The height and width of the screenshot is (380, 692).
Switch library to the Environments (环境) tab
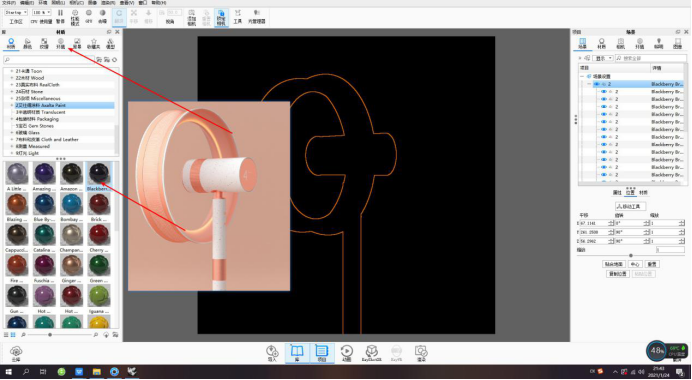point(60,43)
